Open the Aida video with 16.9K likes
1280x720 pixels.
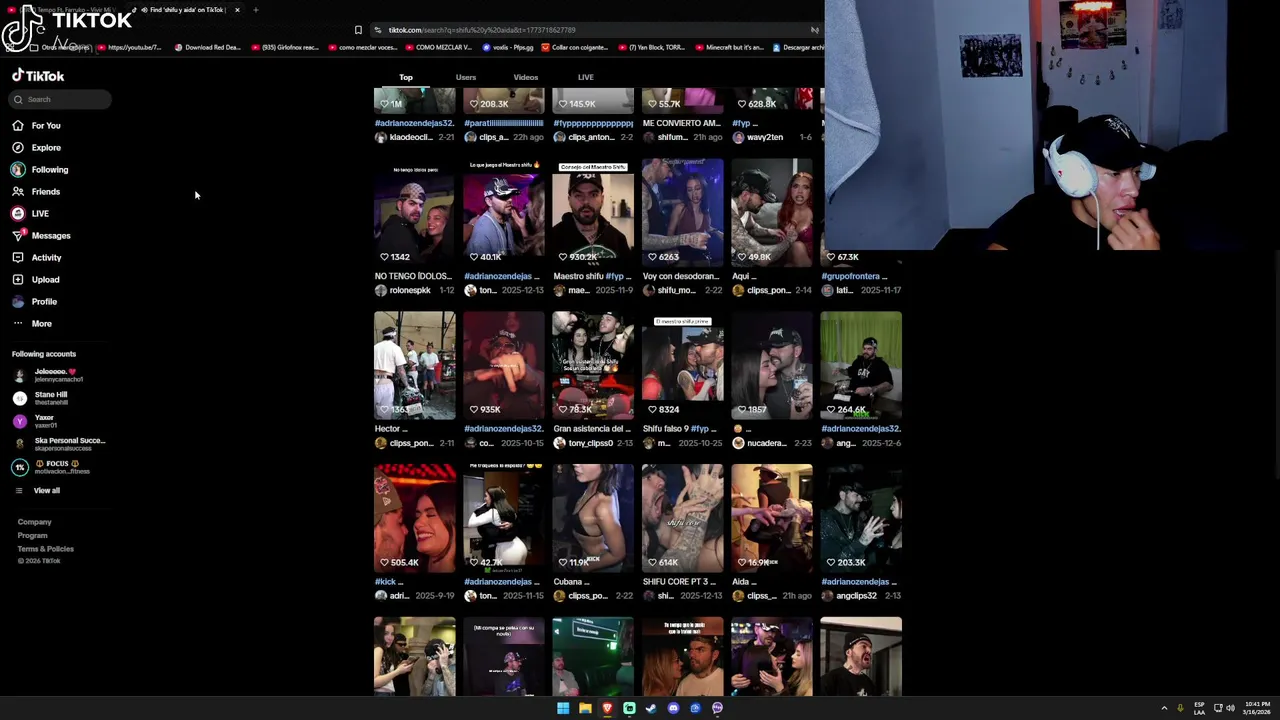pyautogui.click(x=772, y=517)
